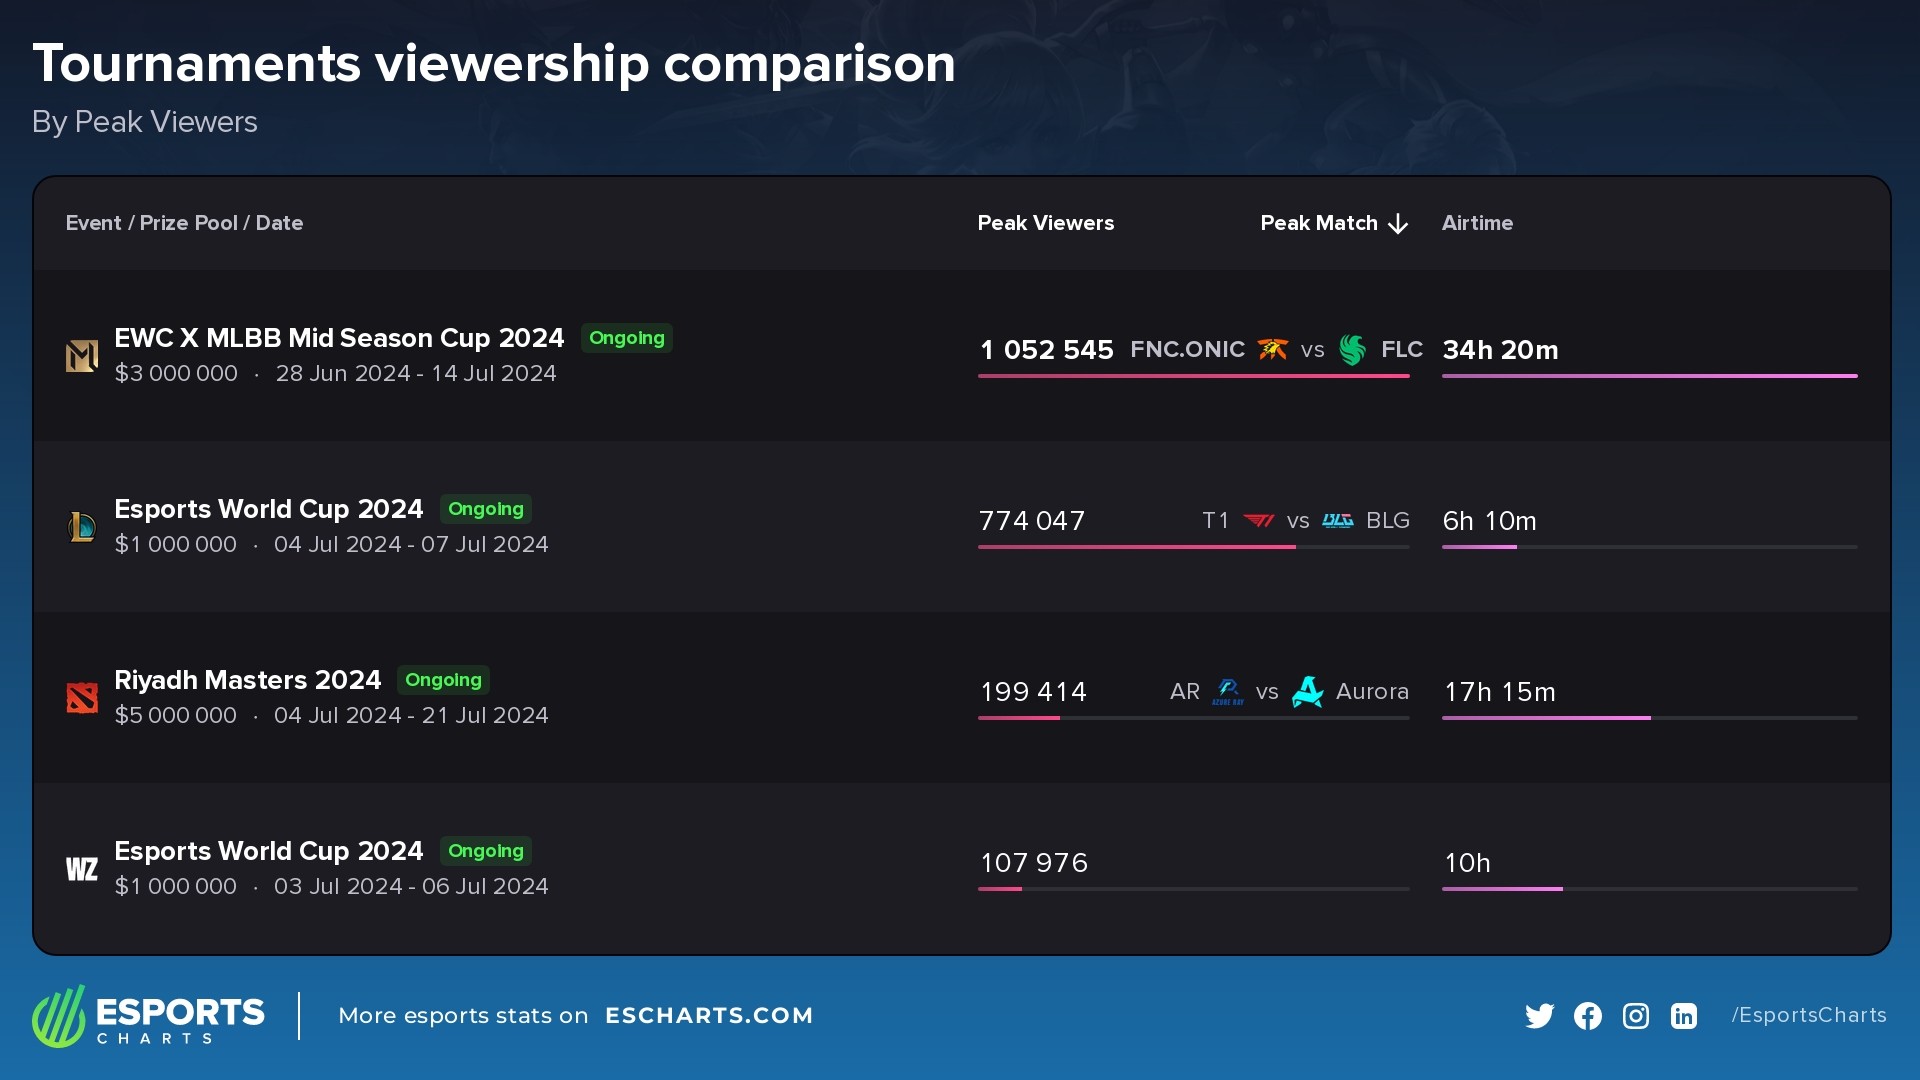Select the 774 047 peak viewers value
This screenshot has height=1080, width=1920.
coord(1032,521)
